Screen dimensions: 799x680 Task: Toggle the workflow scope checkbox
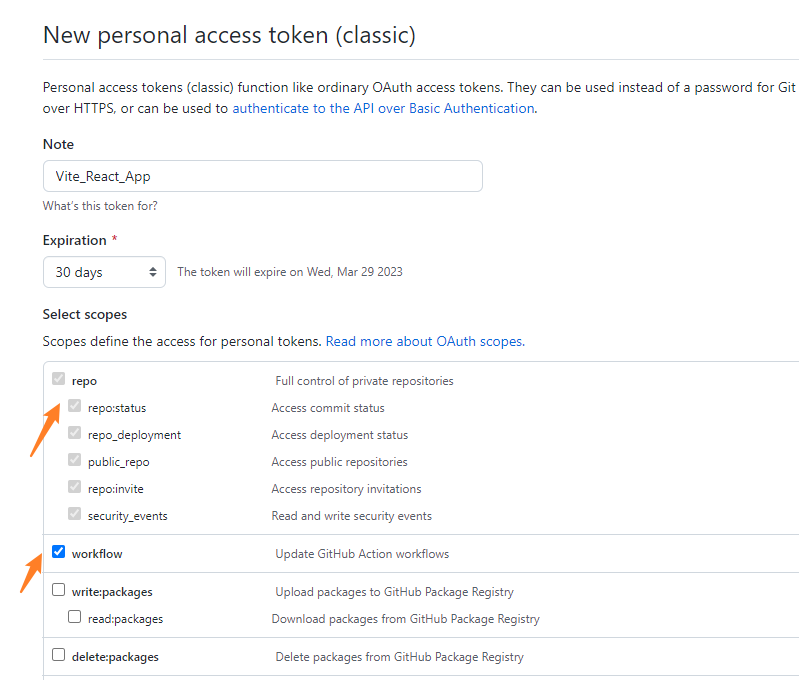(59, 552)
